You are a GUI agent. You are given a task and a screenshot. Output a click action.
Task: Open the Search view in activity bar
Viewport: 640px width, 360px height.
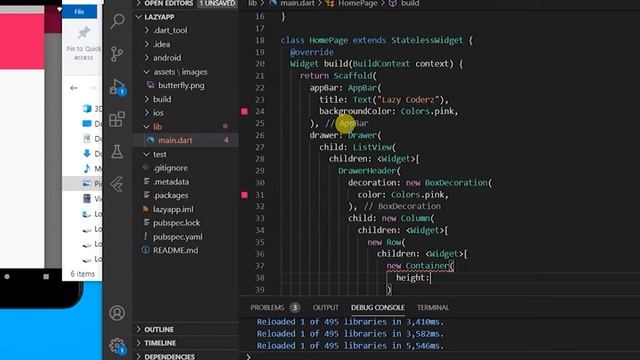tap(117, 21)
